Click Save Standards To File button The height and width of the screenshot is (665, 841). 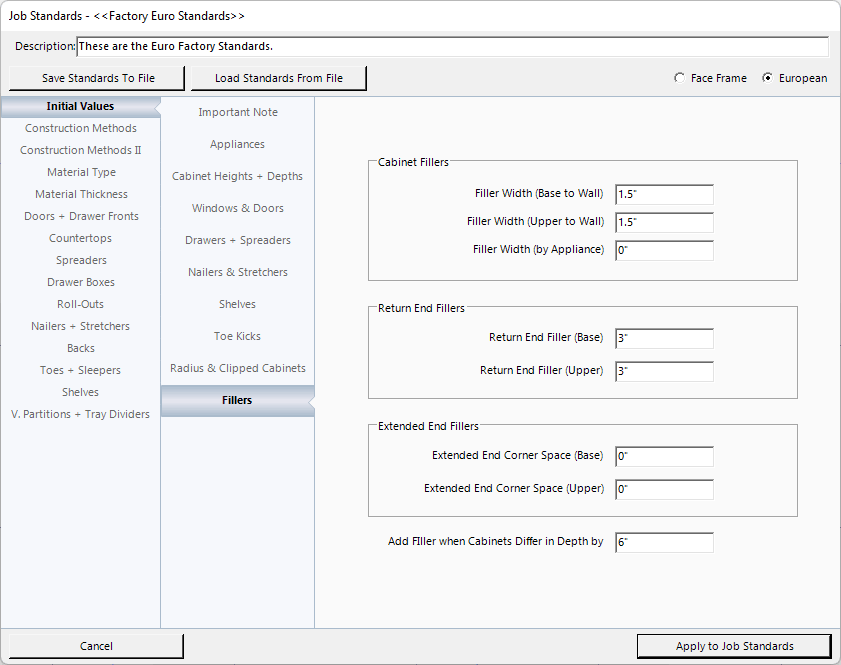(98, 78)
